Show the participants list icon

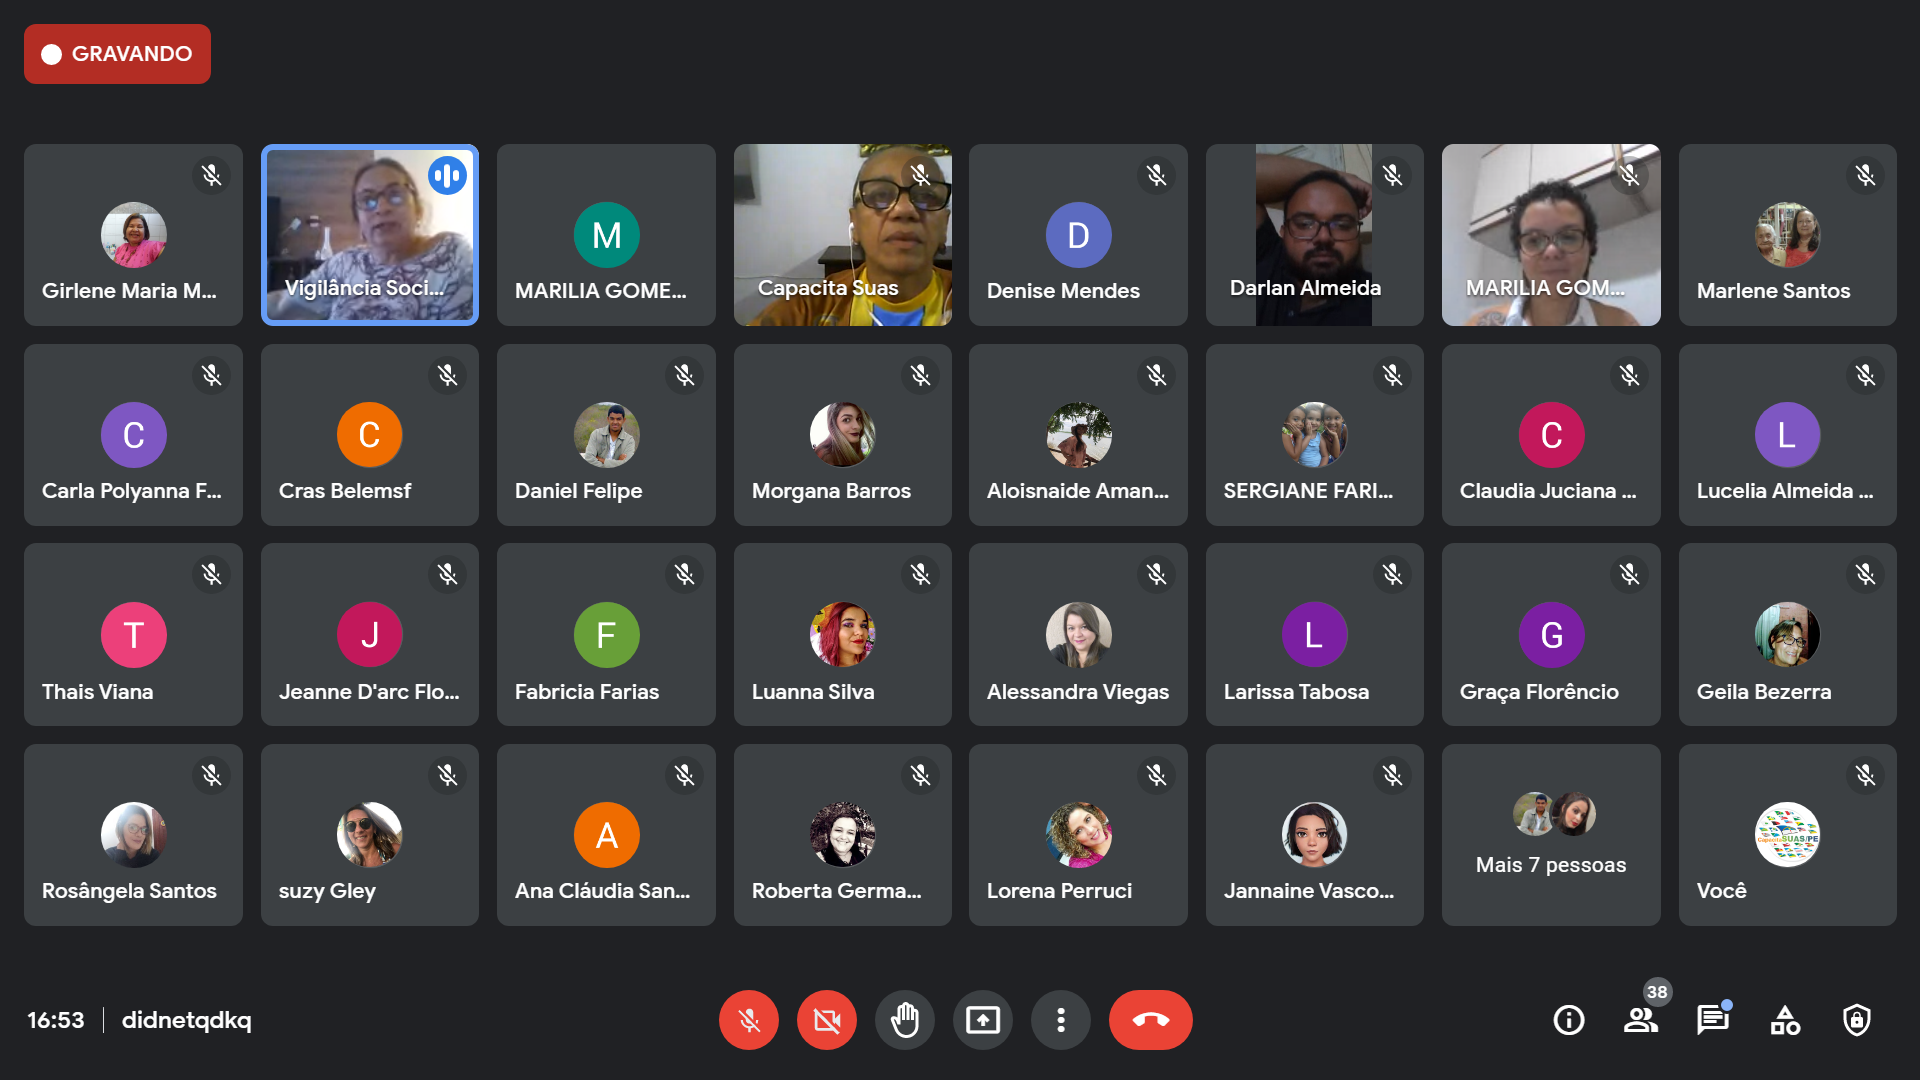coord(1640,1020)
